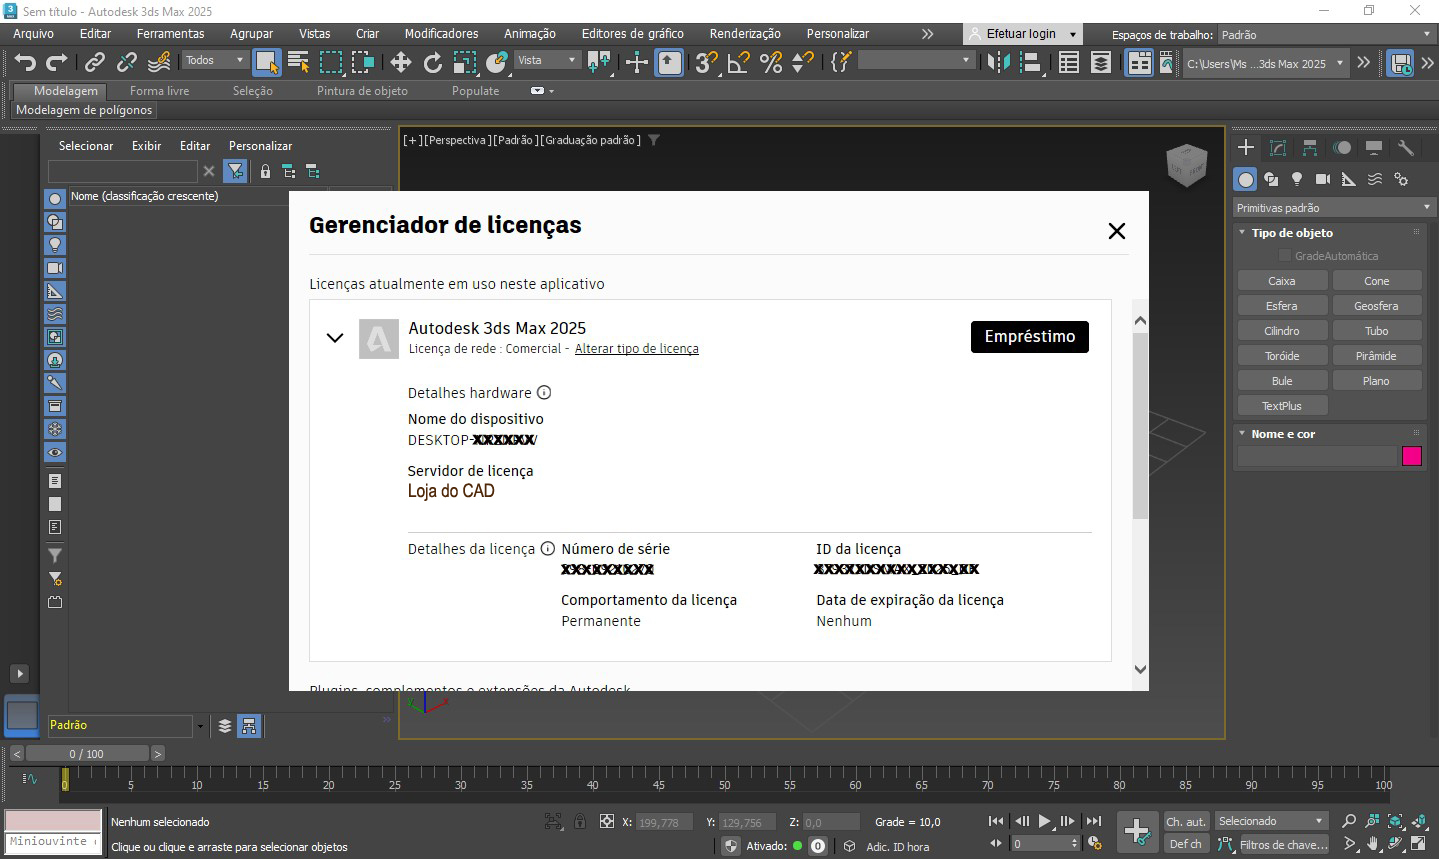
Task: Switch to the Pintura de objeto tab
Action: click(x=362, y=90)
